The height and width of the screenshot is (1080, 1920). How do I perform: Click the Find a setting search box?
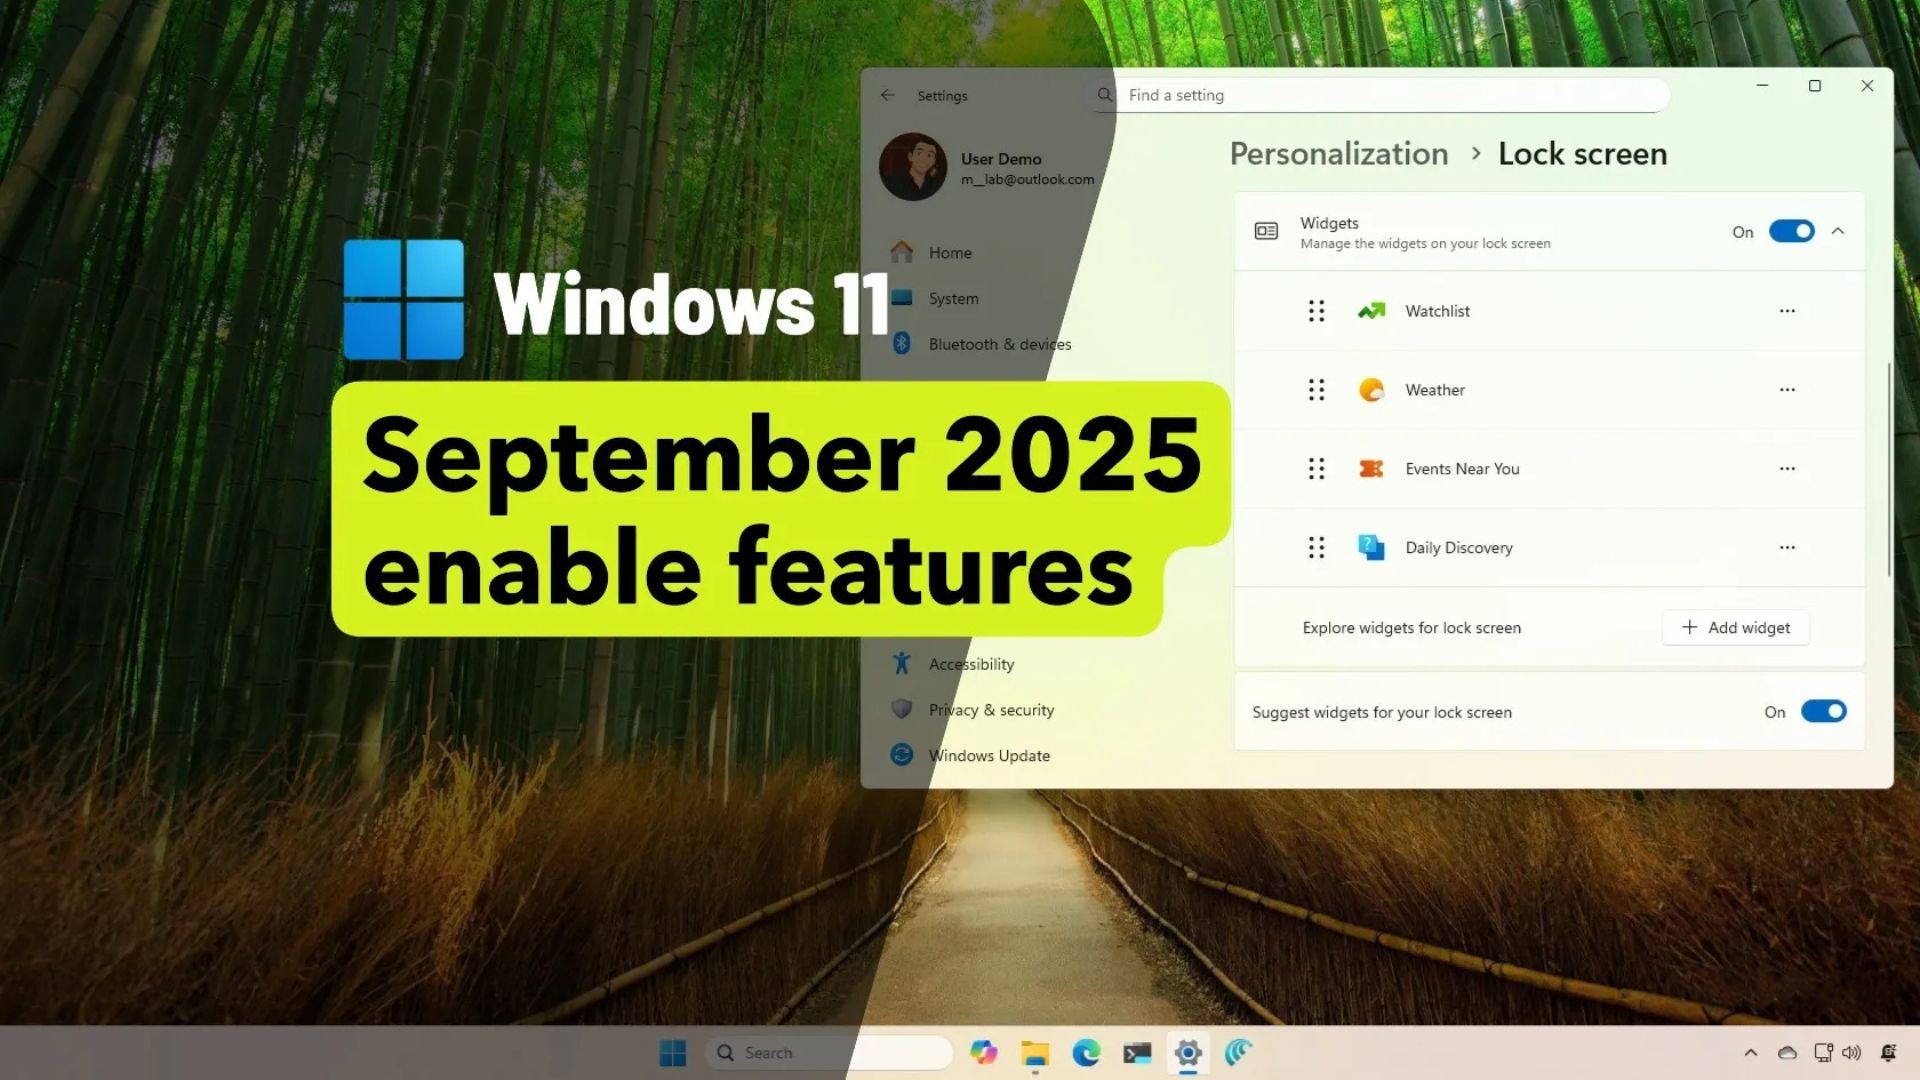1390,95
